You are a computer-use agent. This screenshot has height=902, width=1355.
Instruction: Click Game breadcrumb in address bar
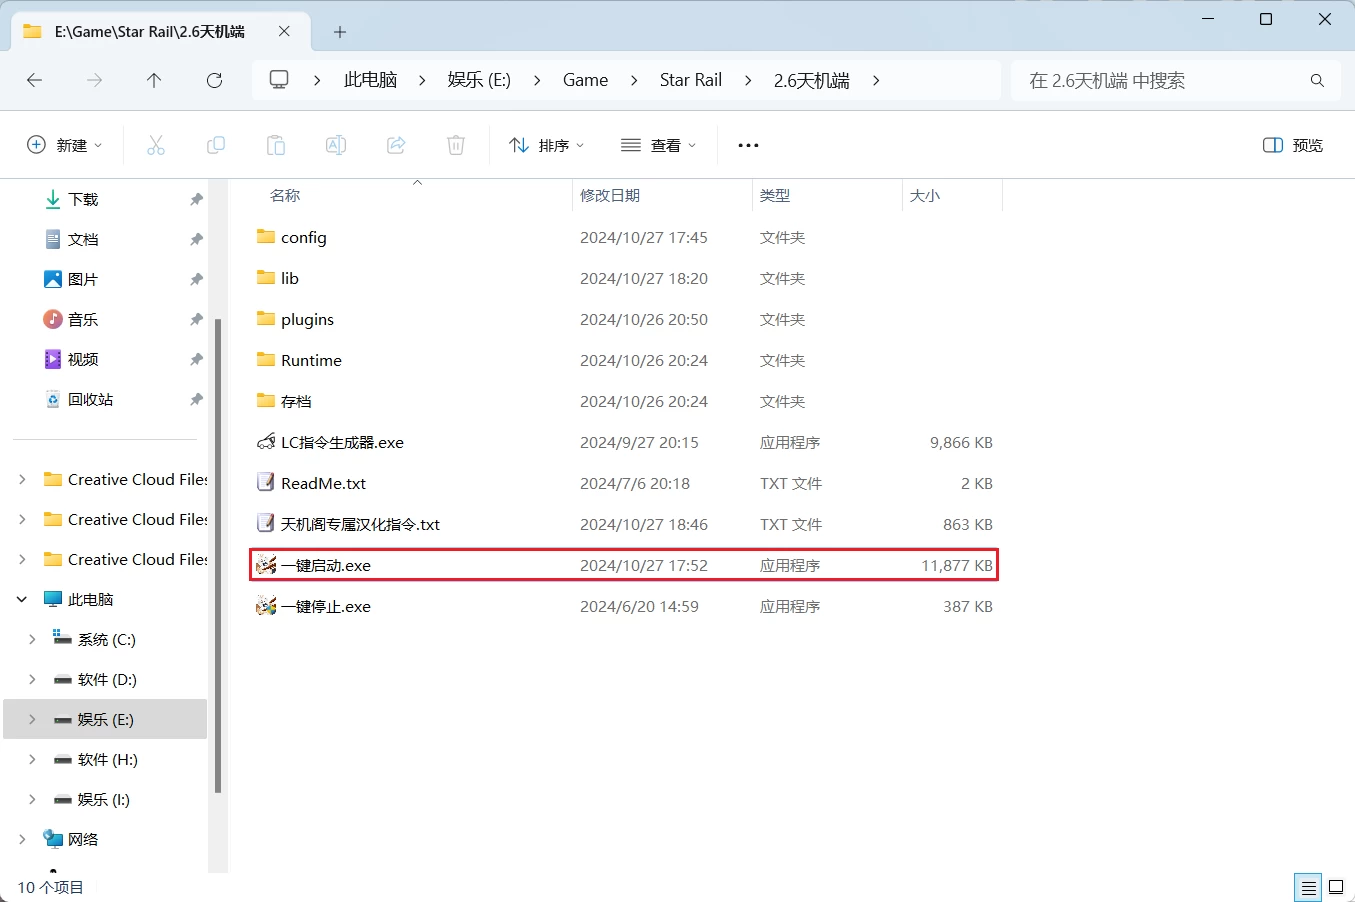point(585,80)
